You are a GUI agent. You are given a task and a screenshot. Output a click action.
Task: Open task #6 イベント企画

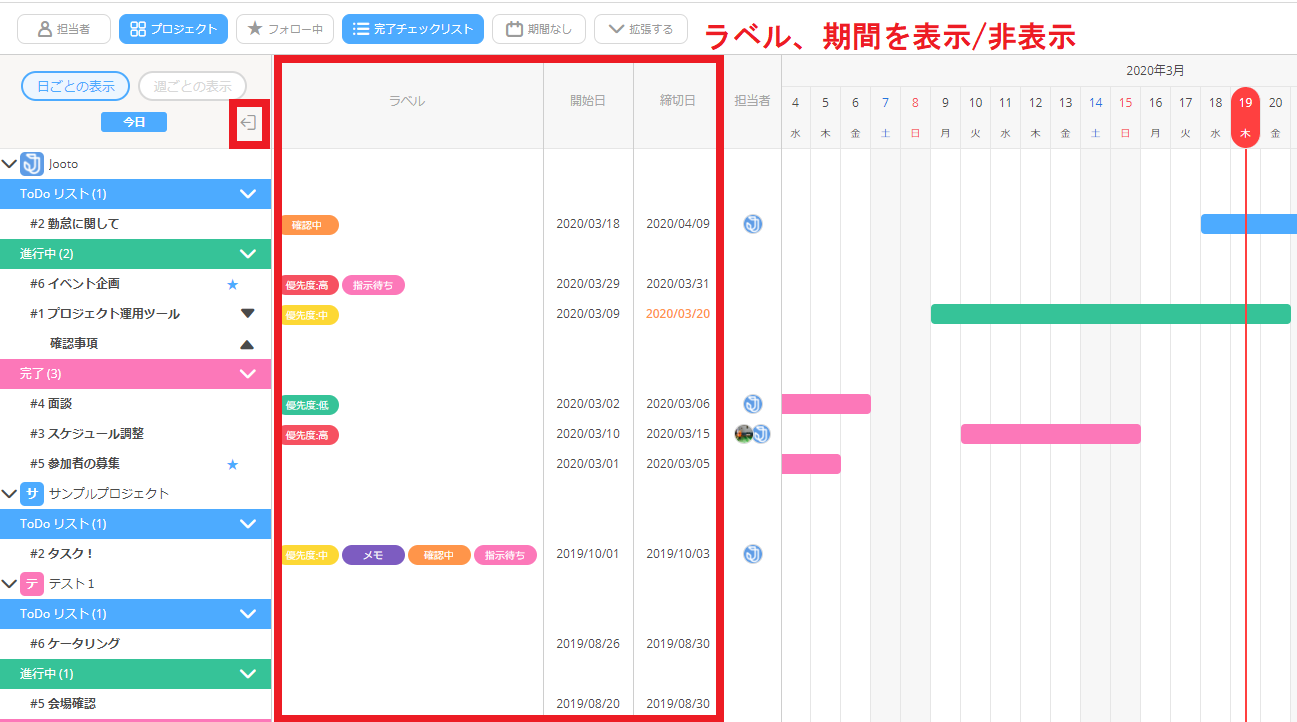75,284
